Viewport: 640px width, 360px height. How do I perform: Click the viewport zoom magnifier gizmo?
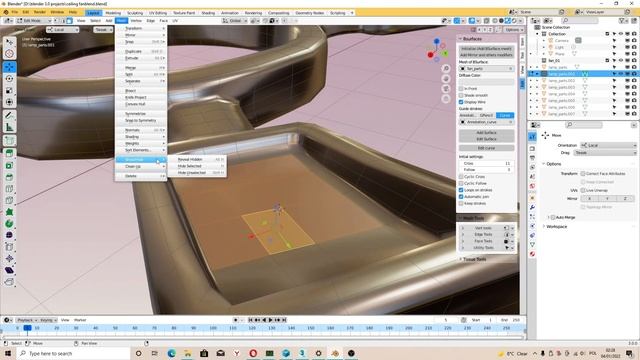pos(446,69)
